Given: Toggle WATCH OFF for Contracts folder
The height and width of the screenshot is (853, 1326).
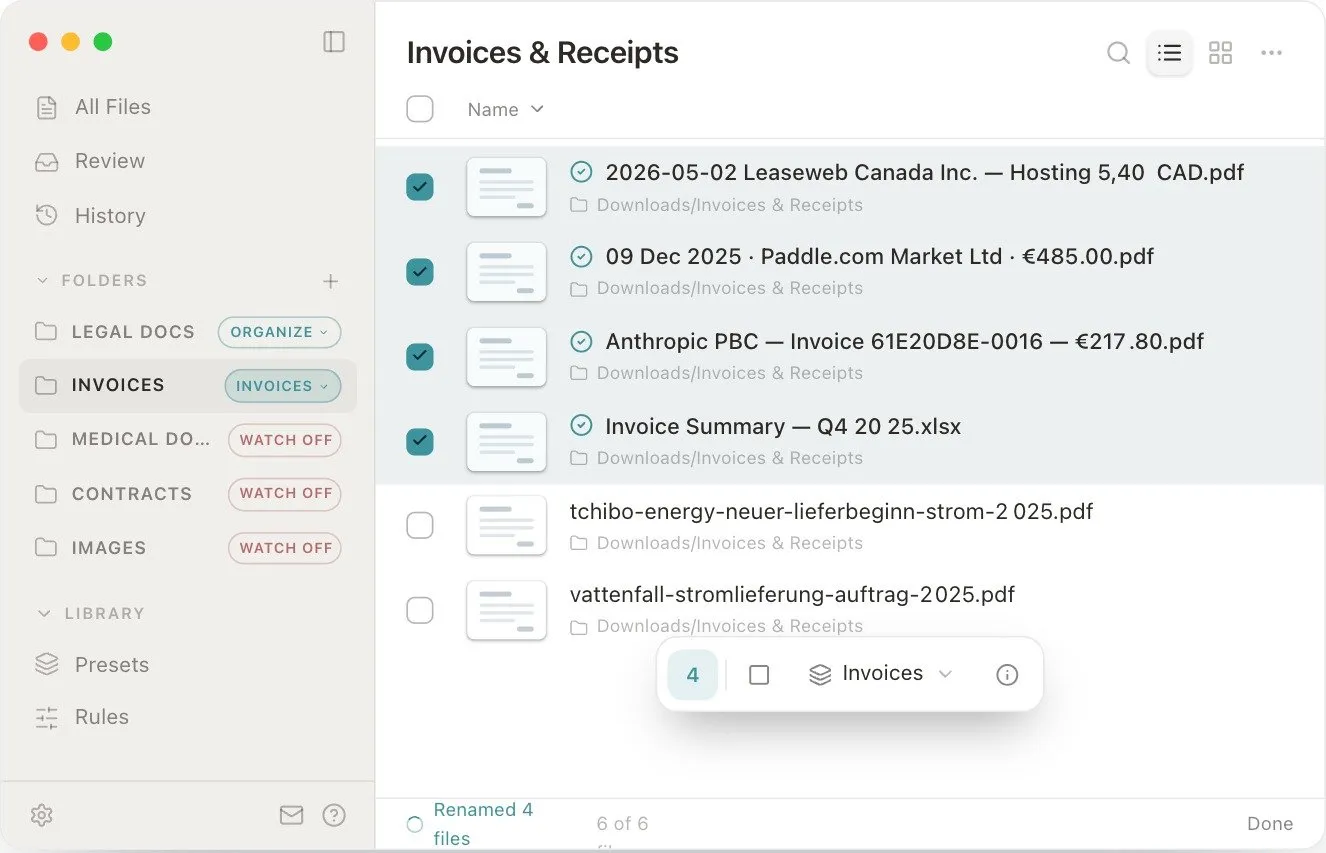Looking at the screenshot, I should [x=285, y=493].
